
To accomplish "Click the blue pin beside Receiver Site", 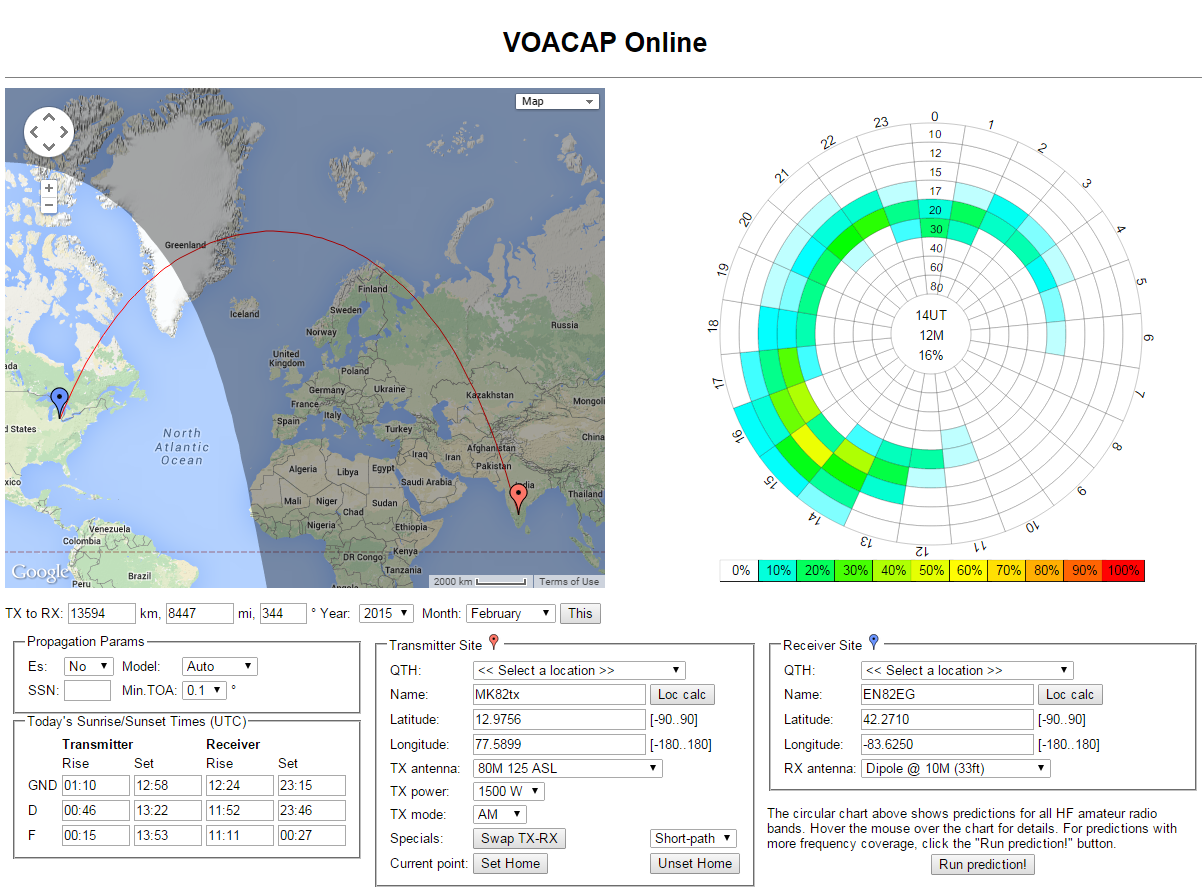I will [x=873, y=642].
